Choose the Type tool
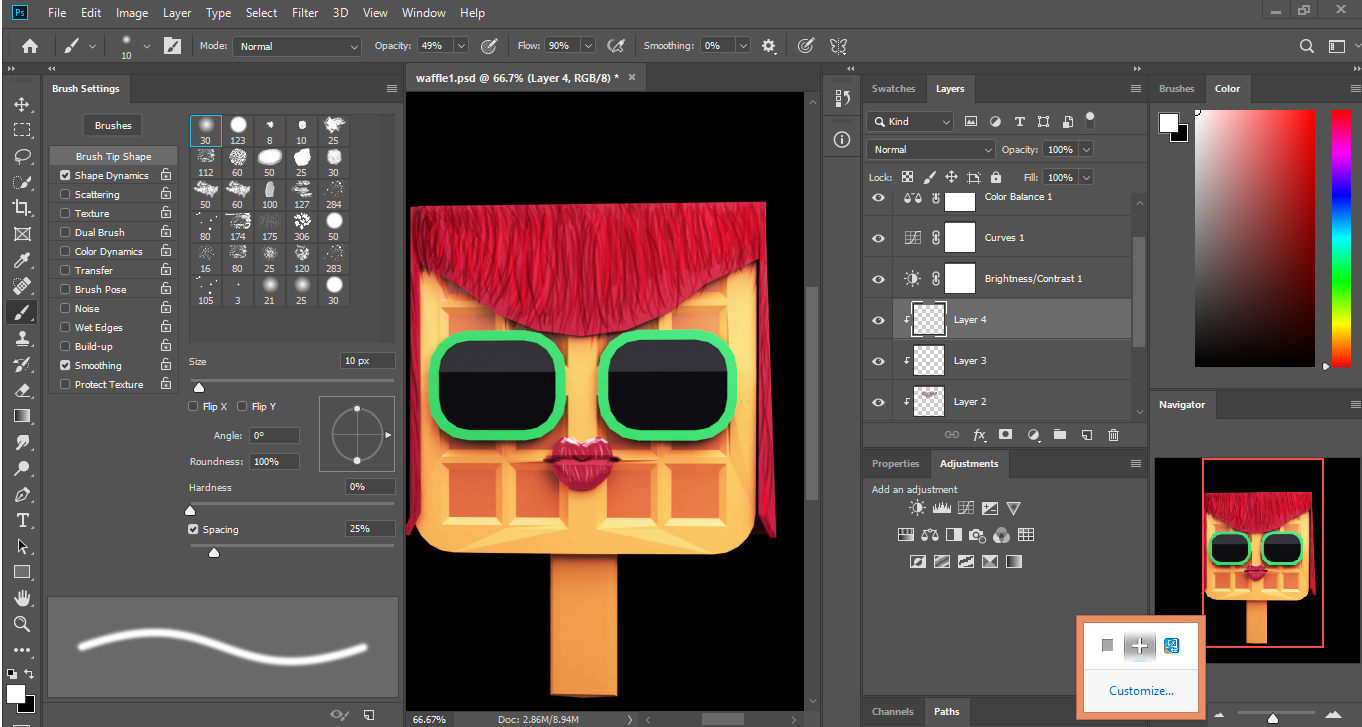The width and height of the screenshot is (1362, 727). (21, 519)
